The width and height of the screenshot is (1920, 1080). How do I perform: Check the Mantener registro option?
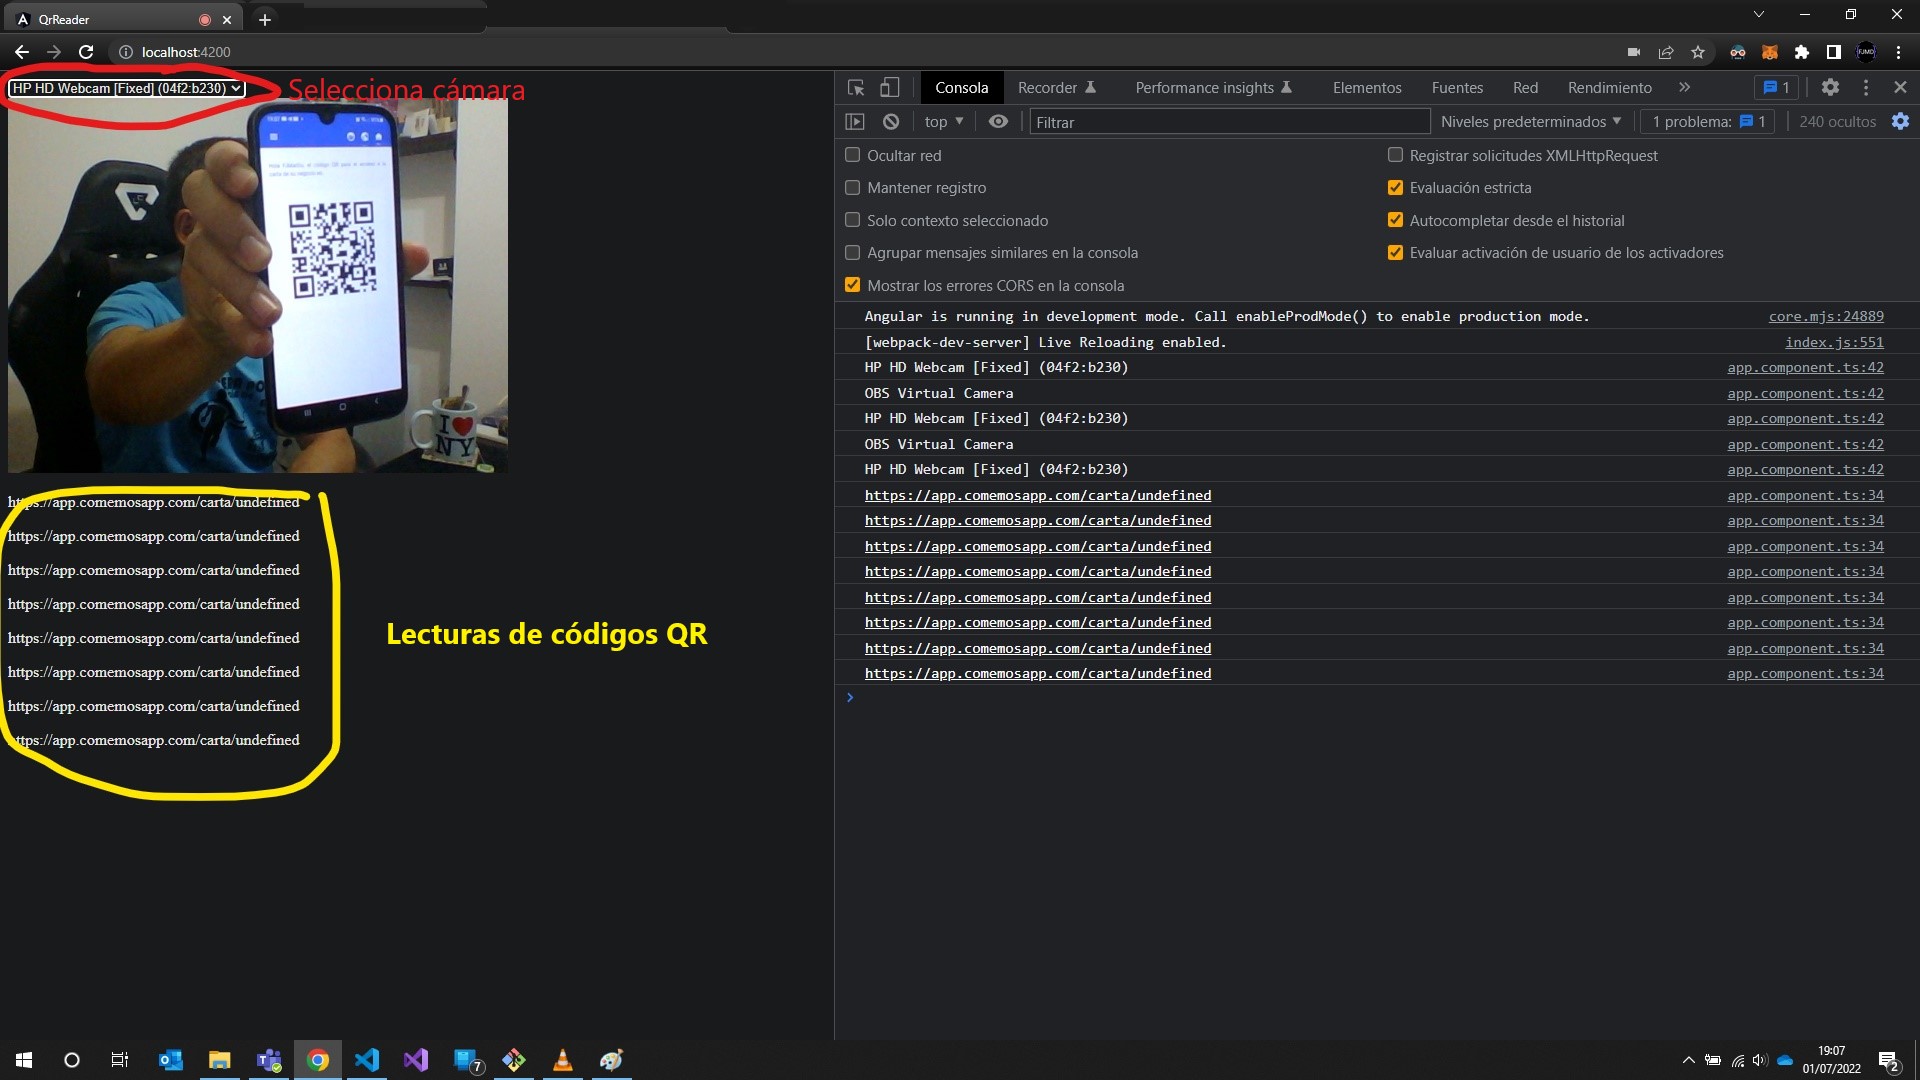[x=853, y=187]
